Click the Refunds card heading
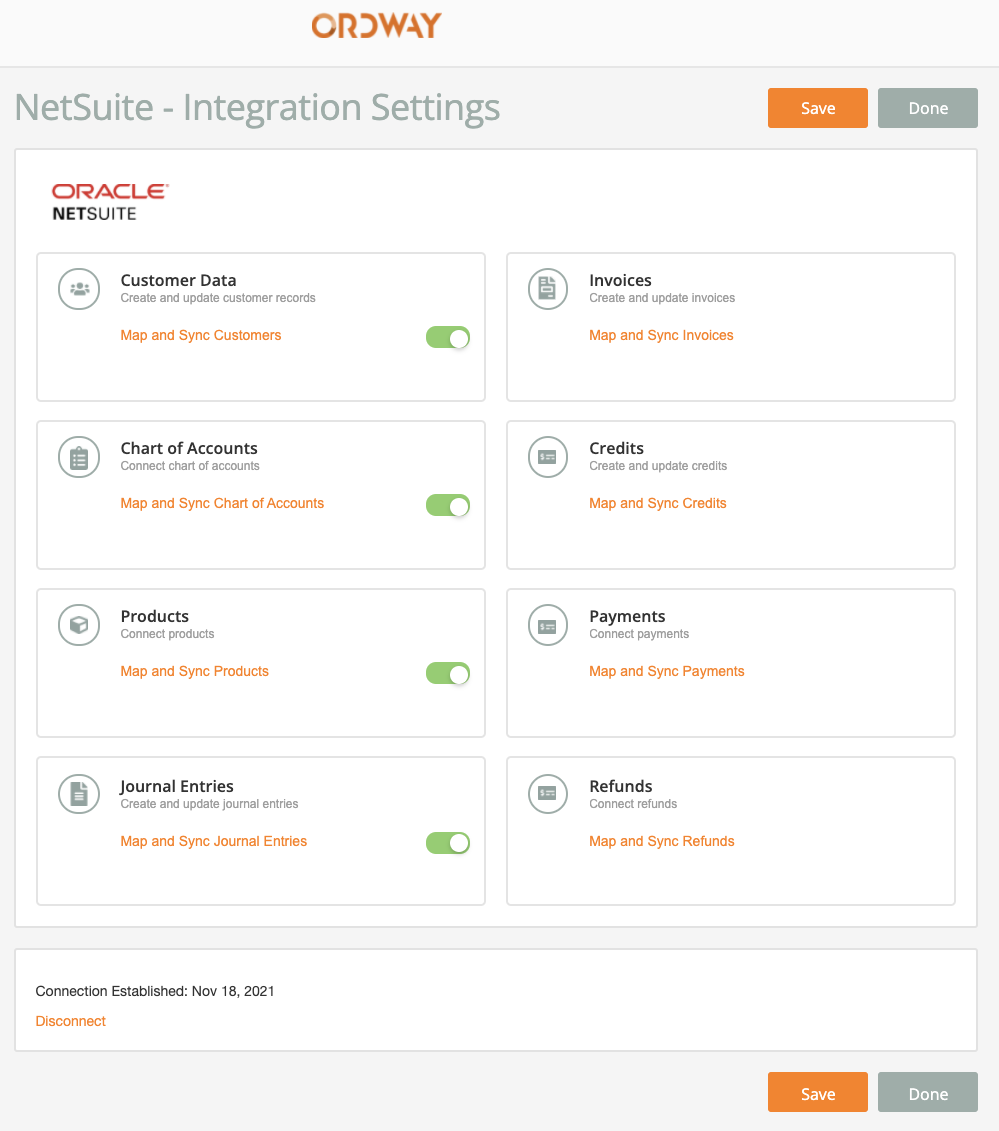 (x=620, y=786)
